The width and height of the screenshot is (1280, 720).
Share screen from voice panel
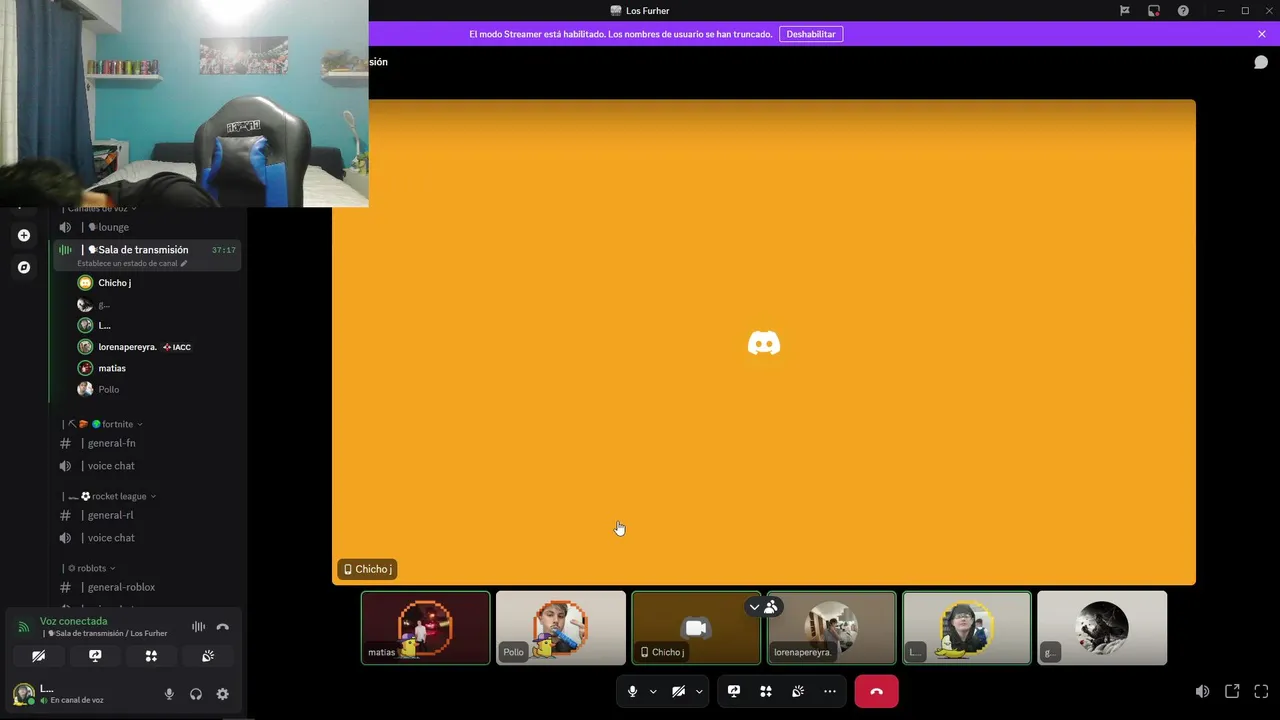(x=95, y=656)
